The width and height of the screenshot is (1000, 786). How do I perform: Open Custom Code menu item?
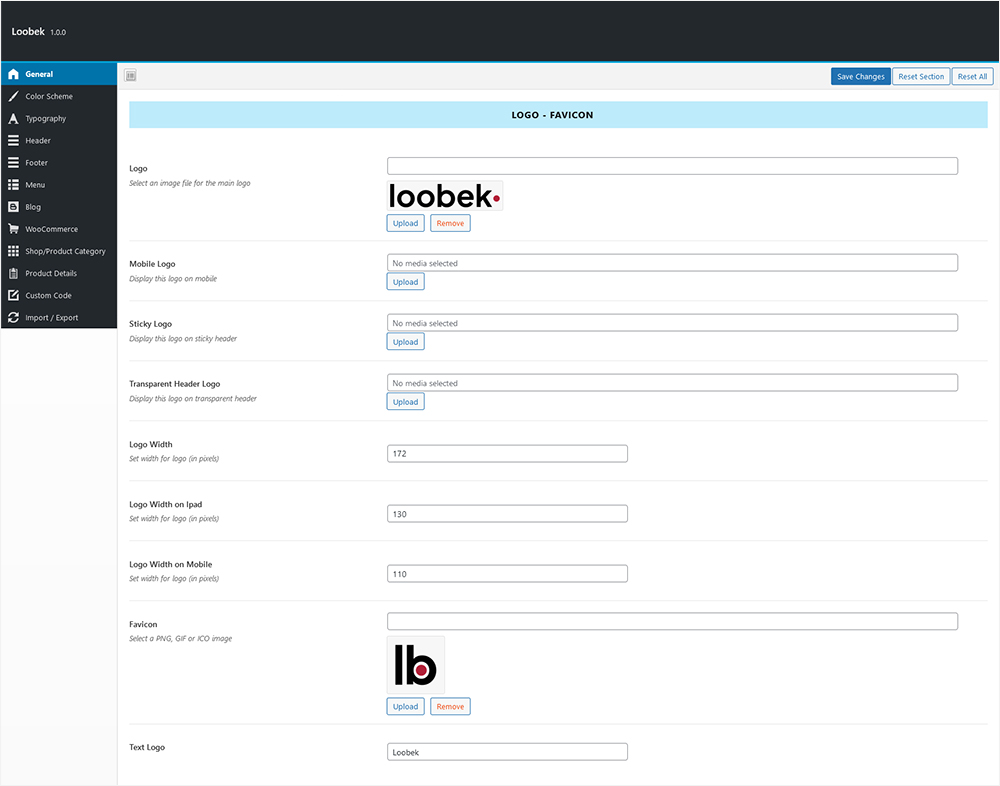tap(59, 295)
